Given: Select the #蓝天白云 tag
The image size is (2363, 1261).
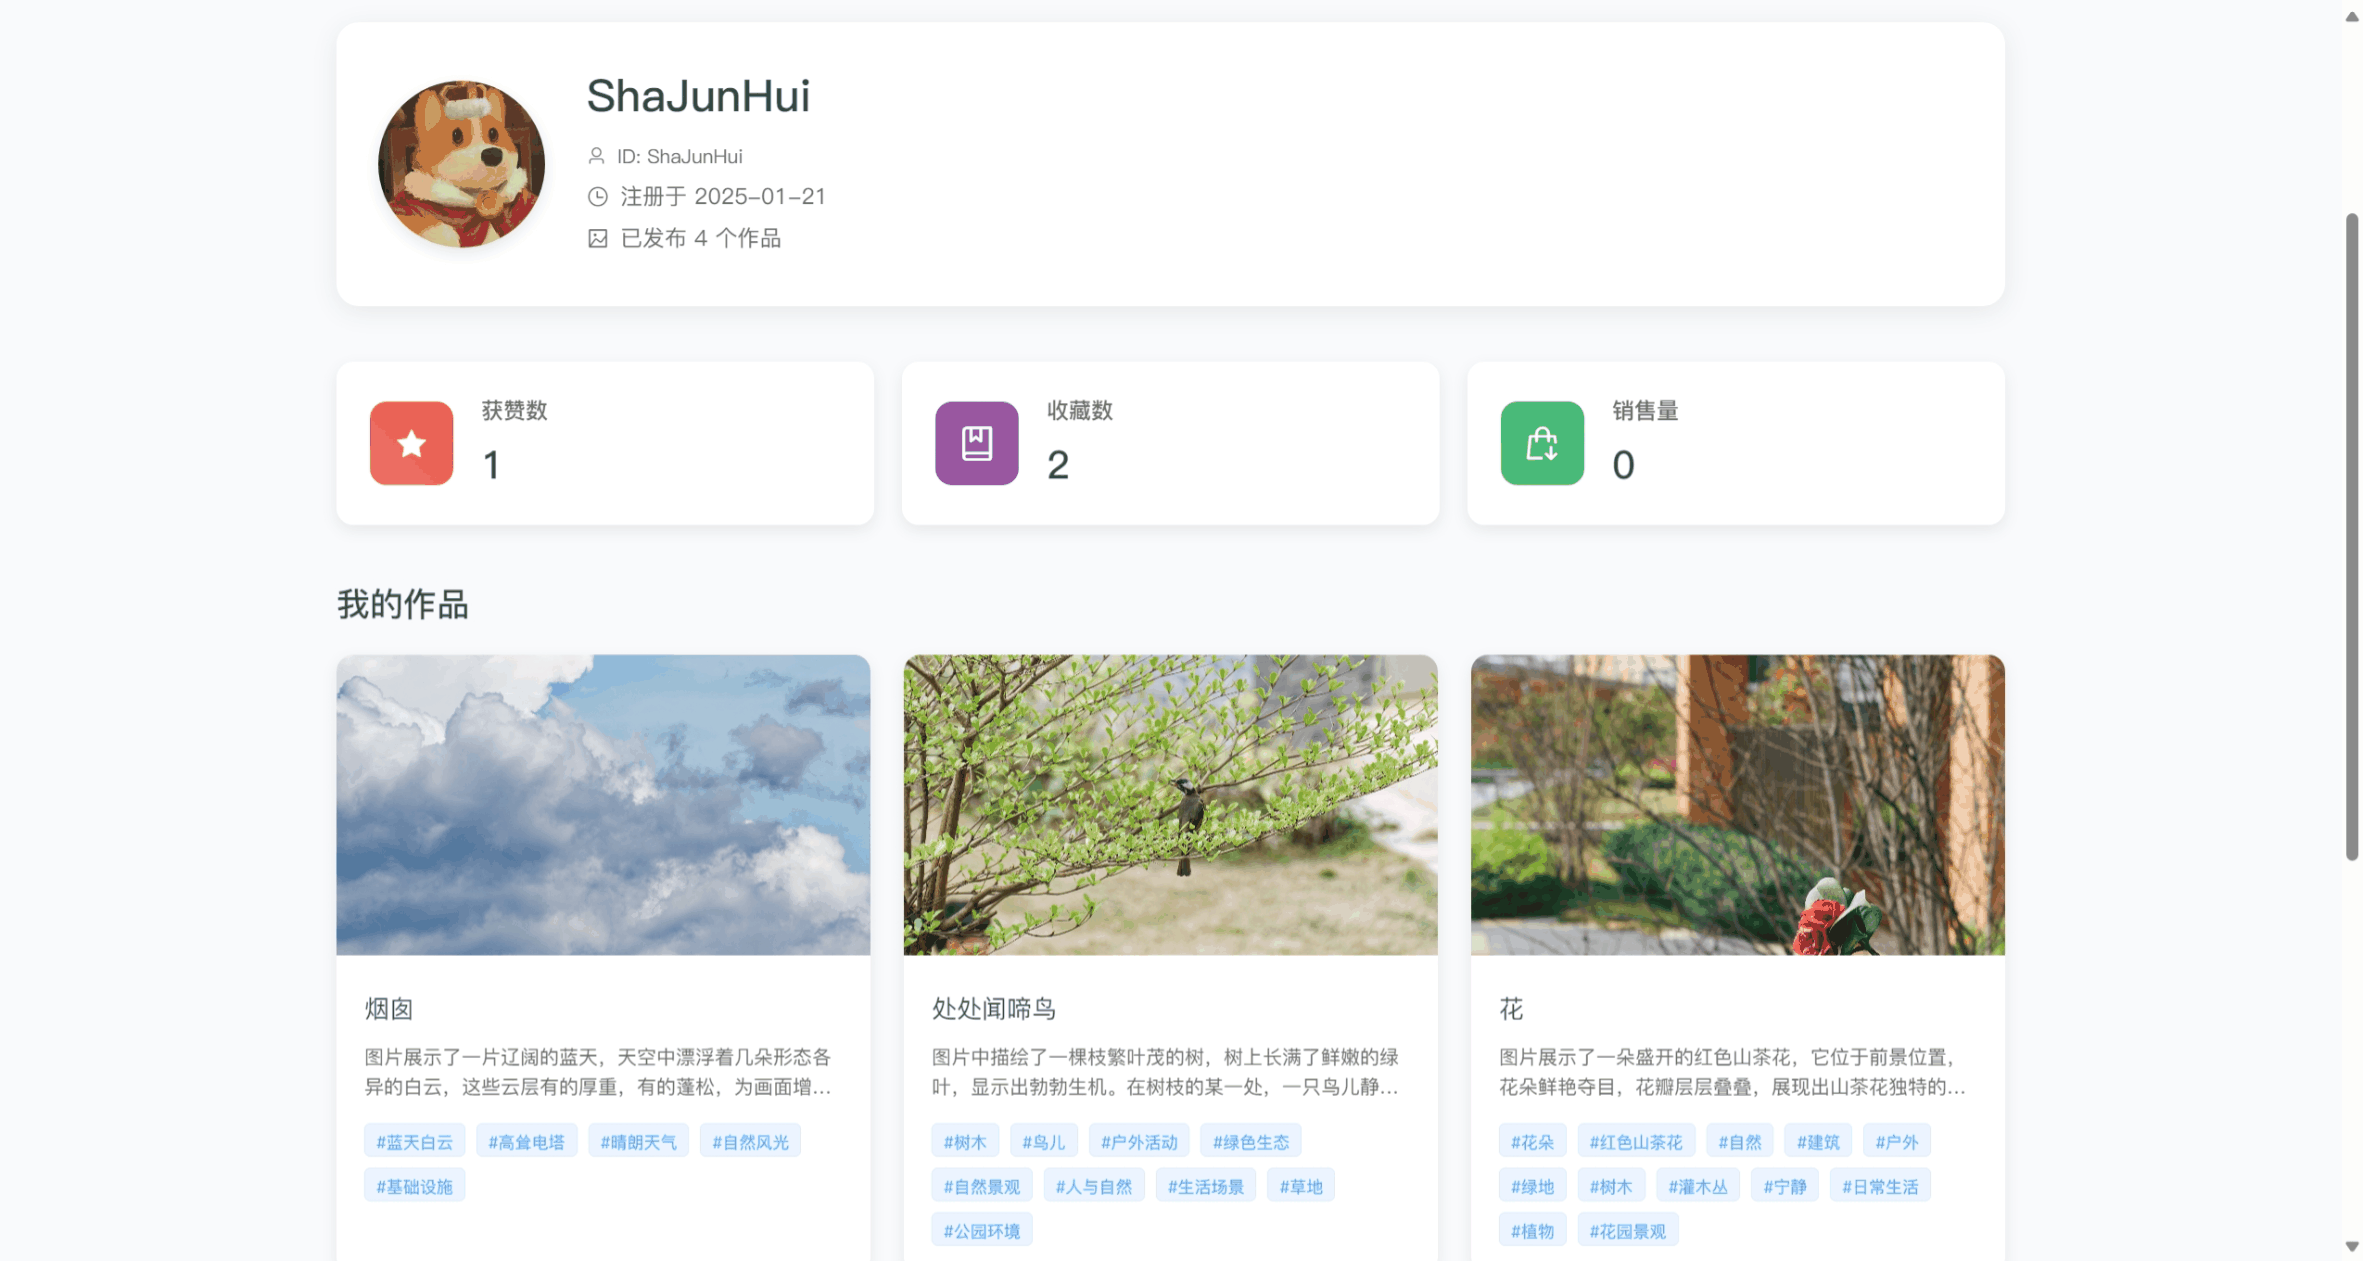Looking at the screenshot, I should pyautogui.click(x=414, y=1142).
